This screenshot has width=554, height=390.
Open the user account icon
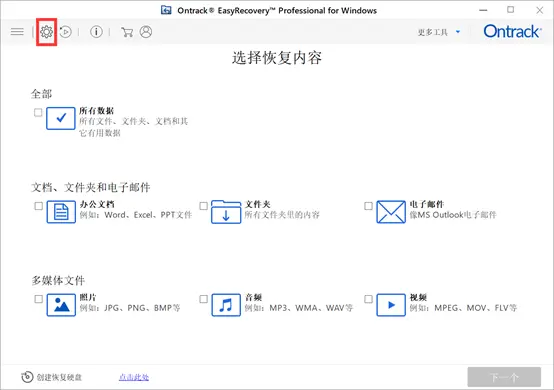click(x=146, y=32)
